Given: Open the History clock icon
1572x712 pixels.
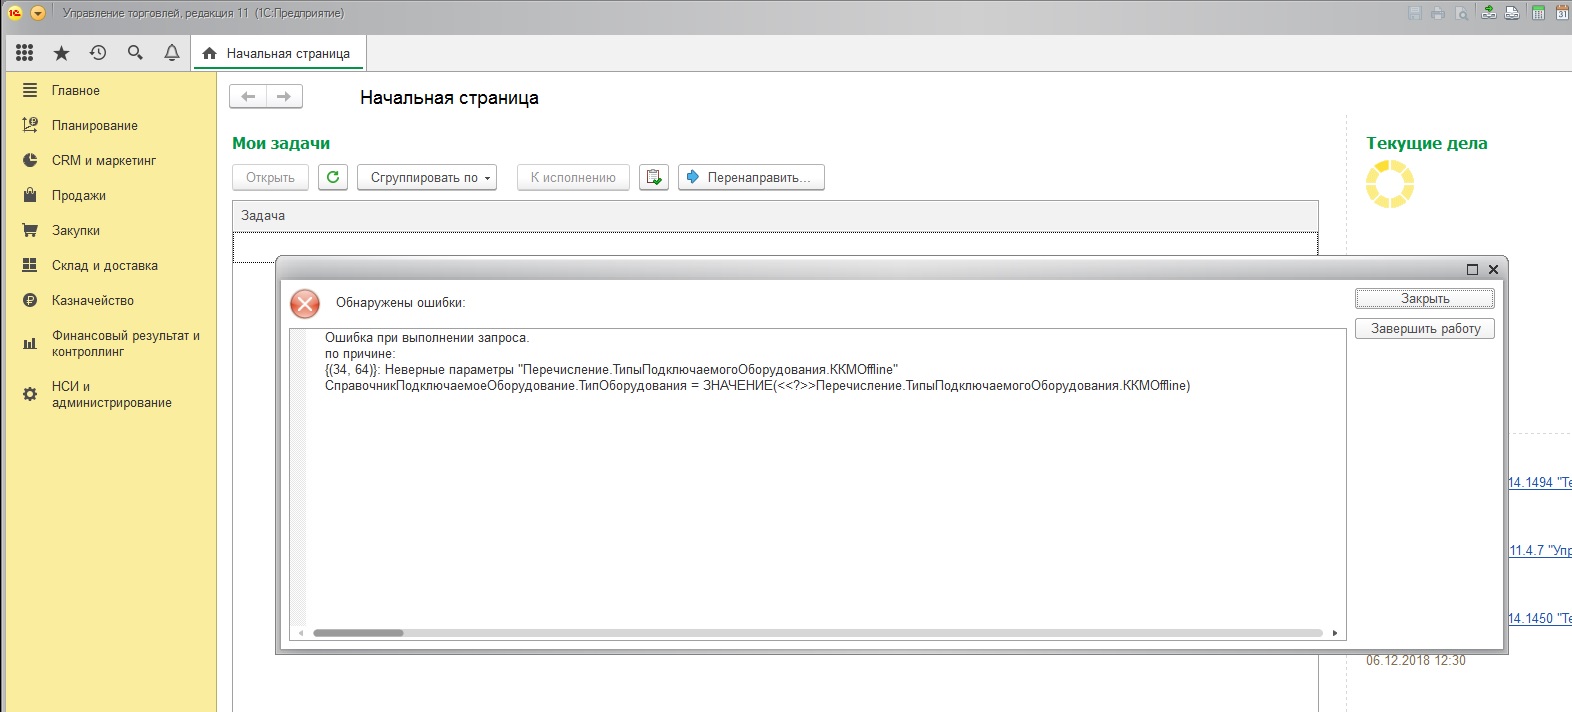Looking at the screenshot, I should (x=98, y=53).
